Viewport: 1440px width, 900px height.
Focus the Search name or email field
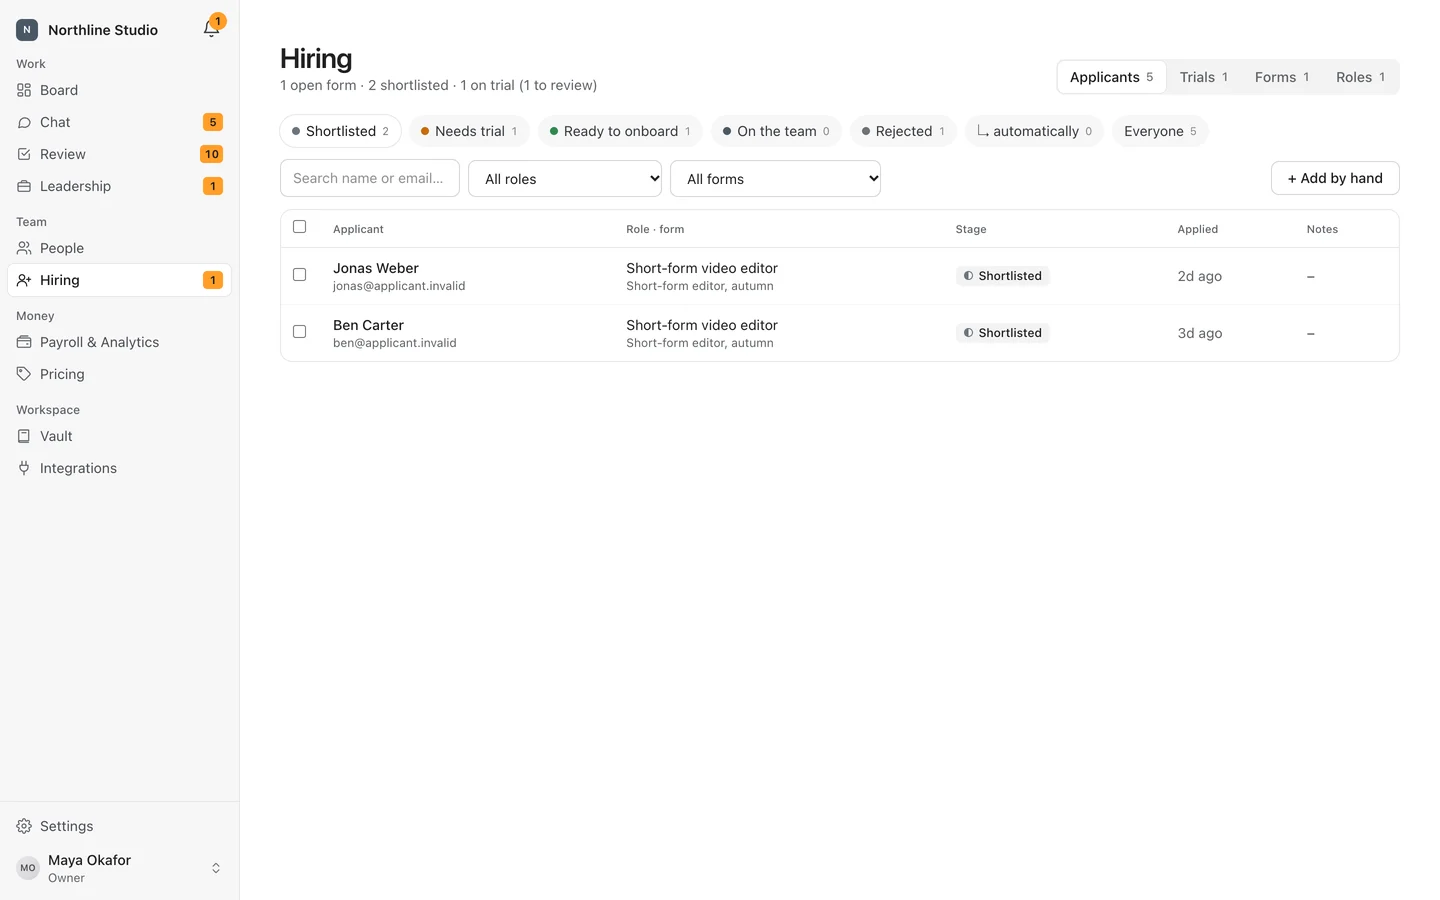(370, 178)
